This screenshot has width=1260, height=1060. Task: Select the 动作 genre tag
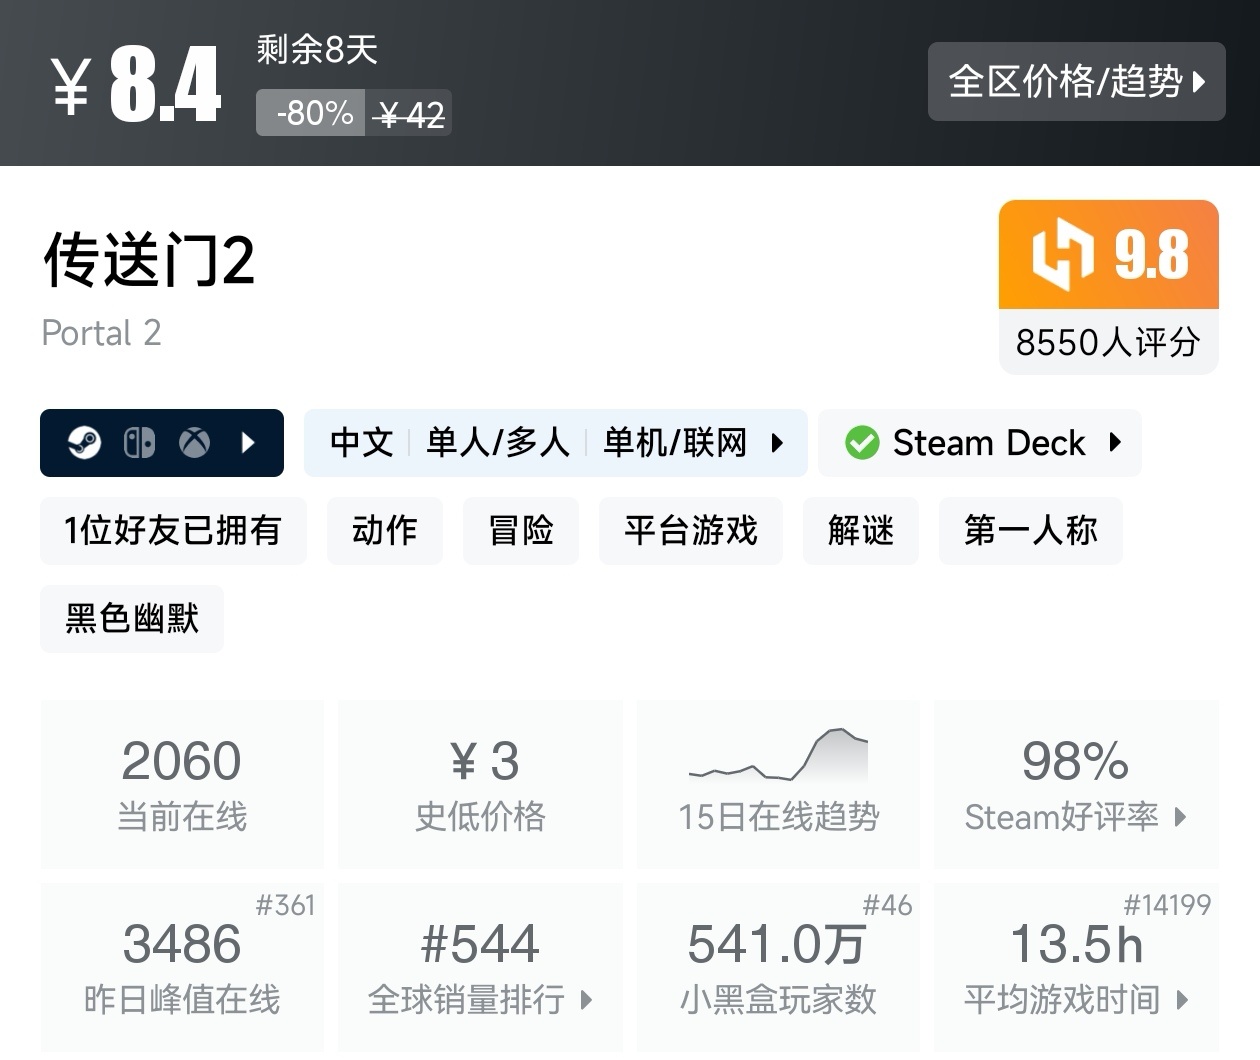pyautogui.click(x=385, y=530)
